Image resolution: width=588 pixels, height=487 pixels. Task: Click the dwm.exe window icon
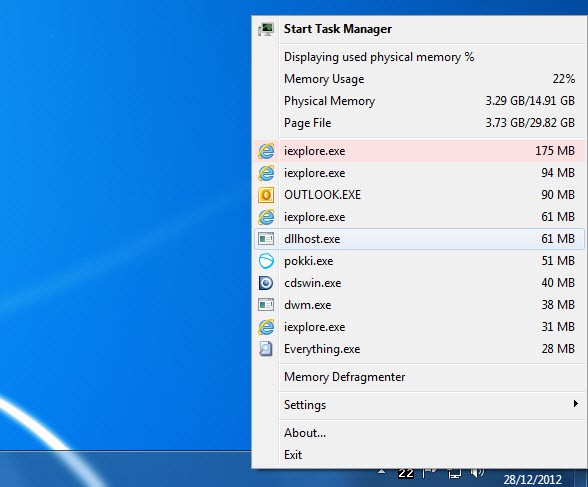click(x=266, y=305)
